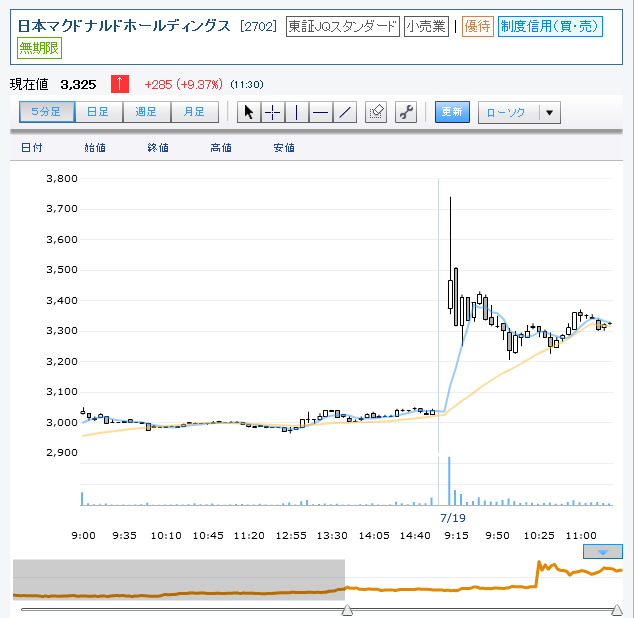
Task: Click the 11:00 time axis label
Action: pyautogui.click(x=581, y=535)
